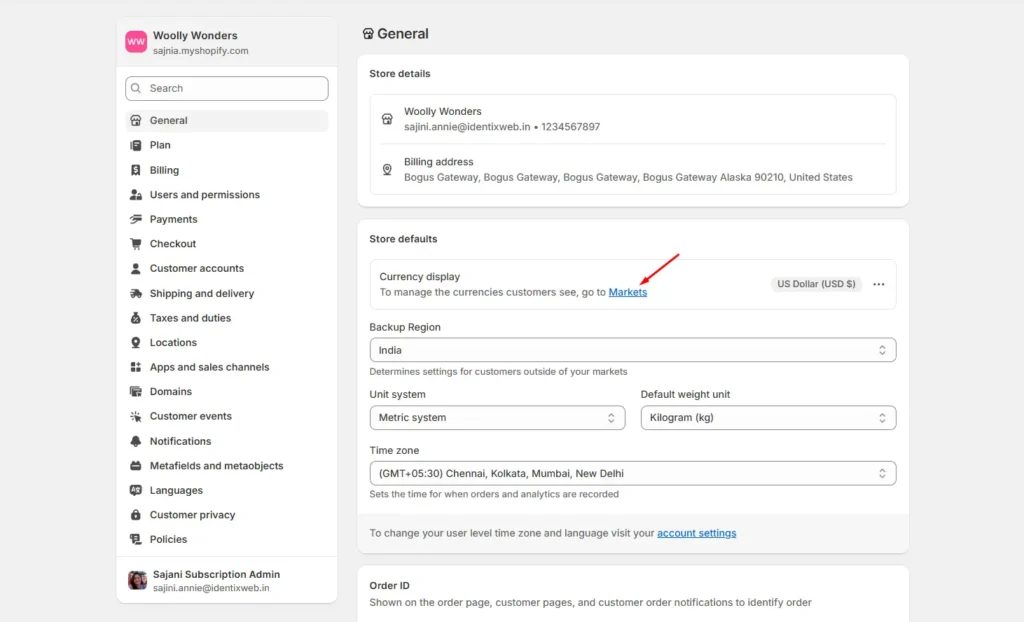Click the Notifications bell icon
Viewport: 1024px width, 622px height.
pos(136,441)
